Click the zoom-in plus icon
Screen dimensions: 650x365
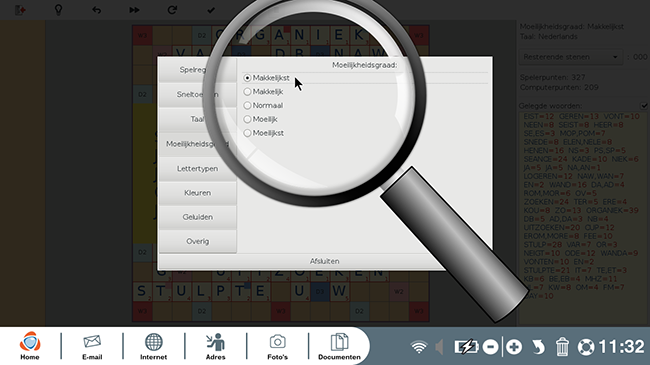click(x=514, y=347)
